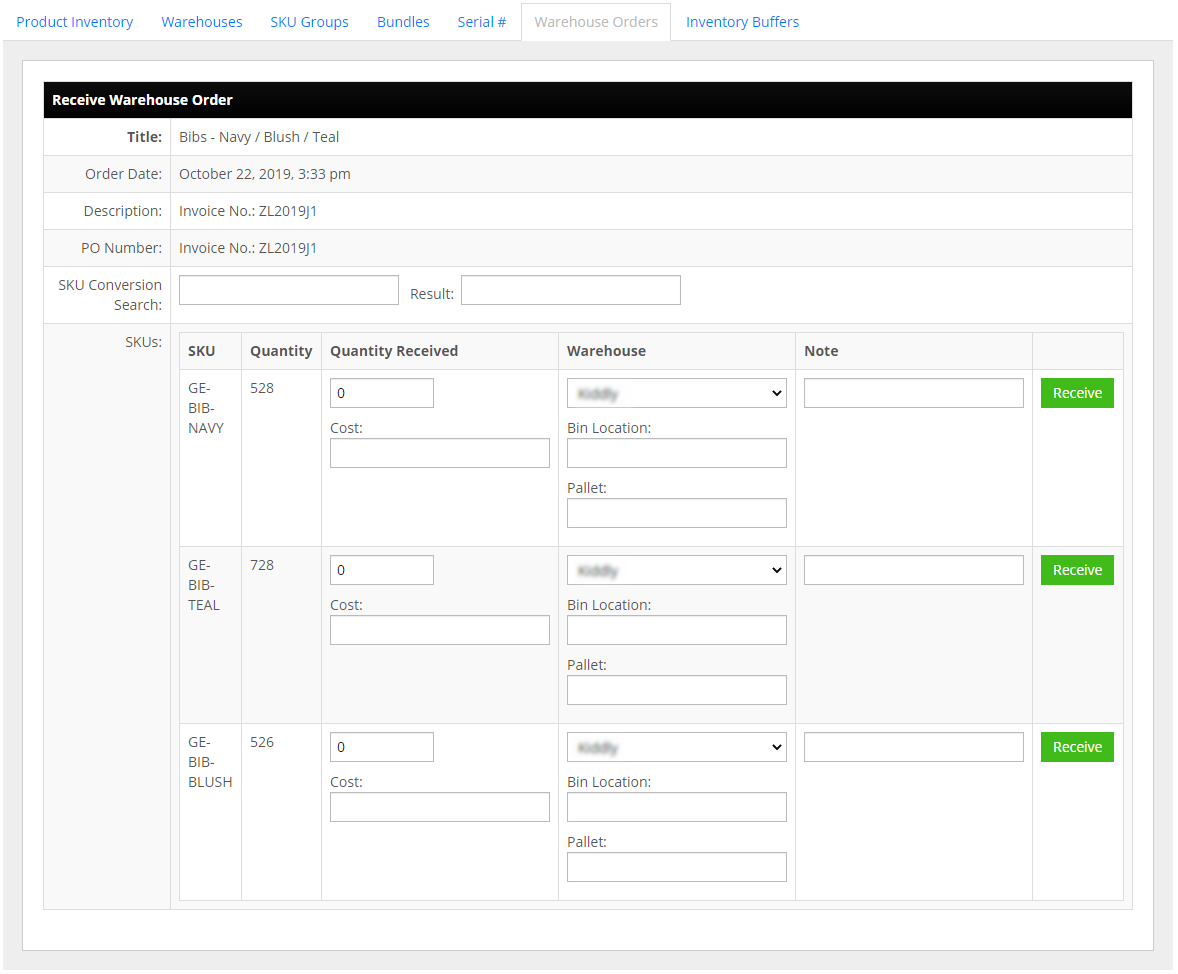Open the SKU Groups tab
The image size is (1178, 974).
[309, 22]
